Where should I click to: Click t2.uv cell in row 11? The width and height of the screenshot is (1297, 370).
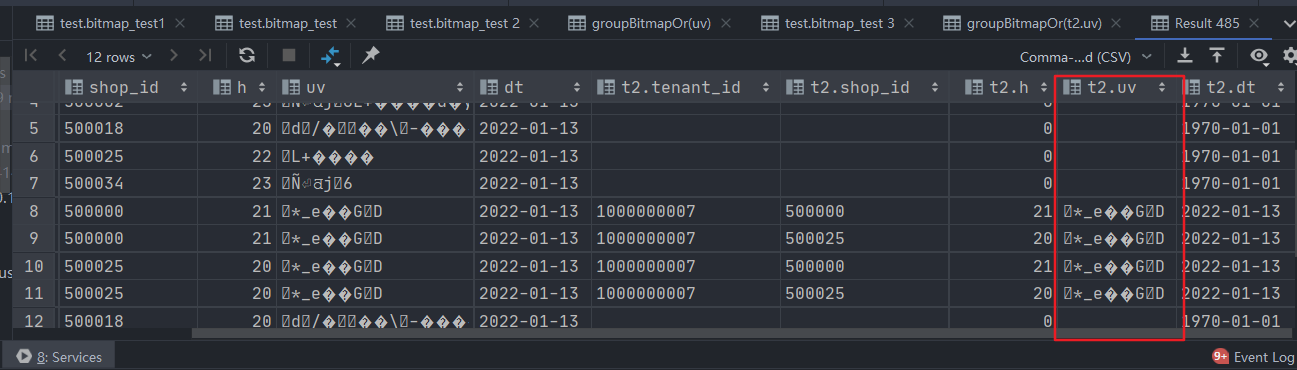pyautogui.click(x=1117, y=294)
